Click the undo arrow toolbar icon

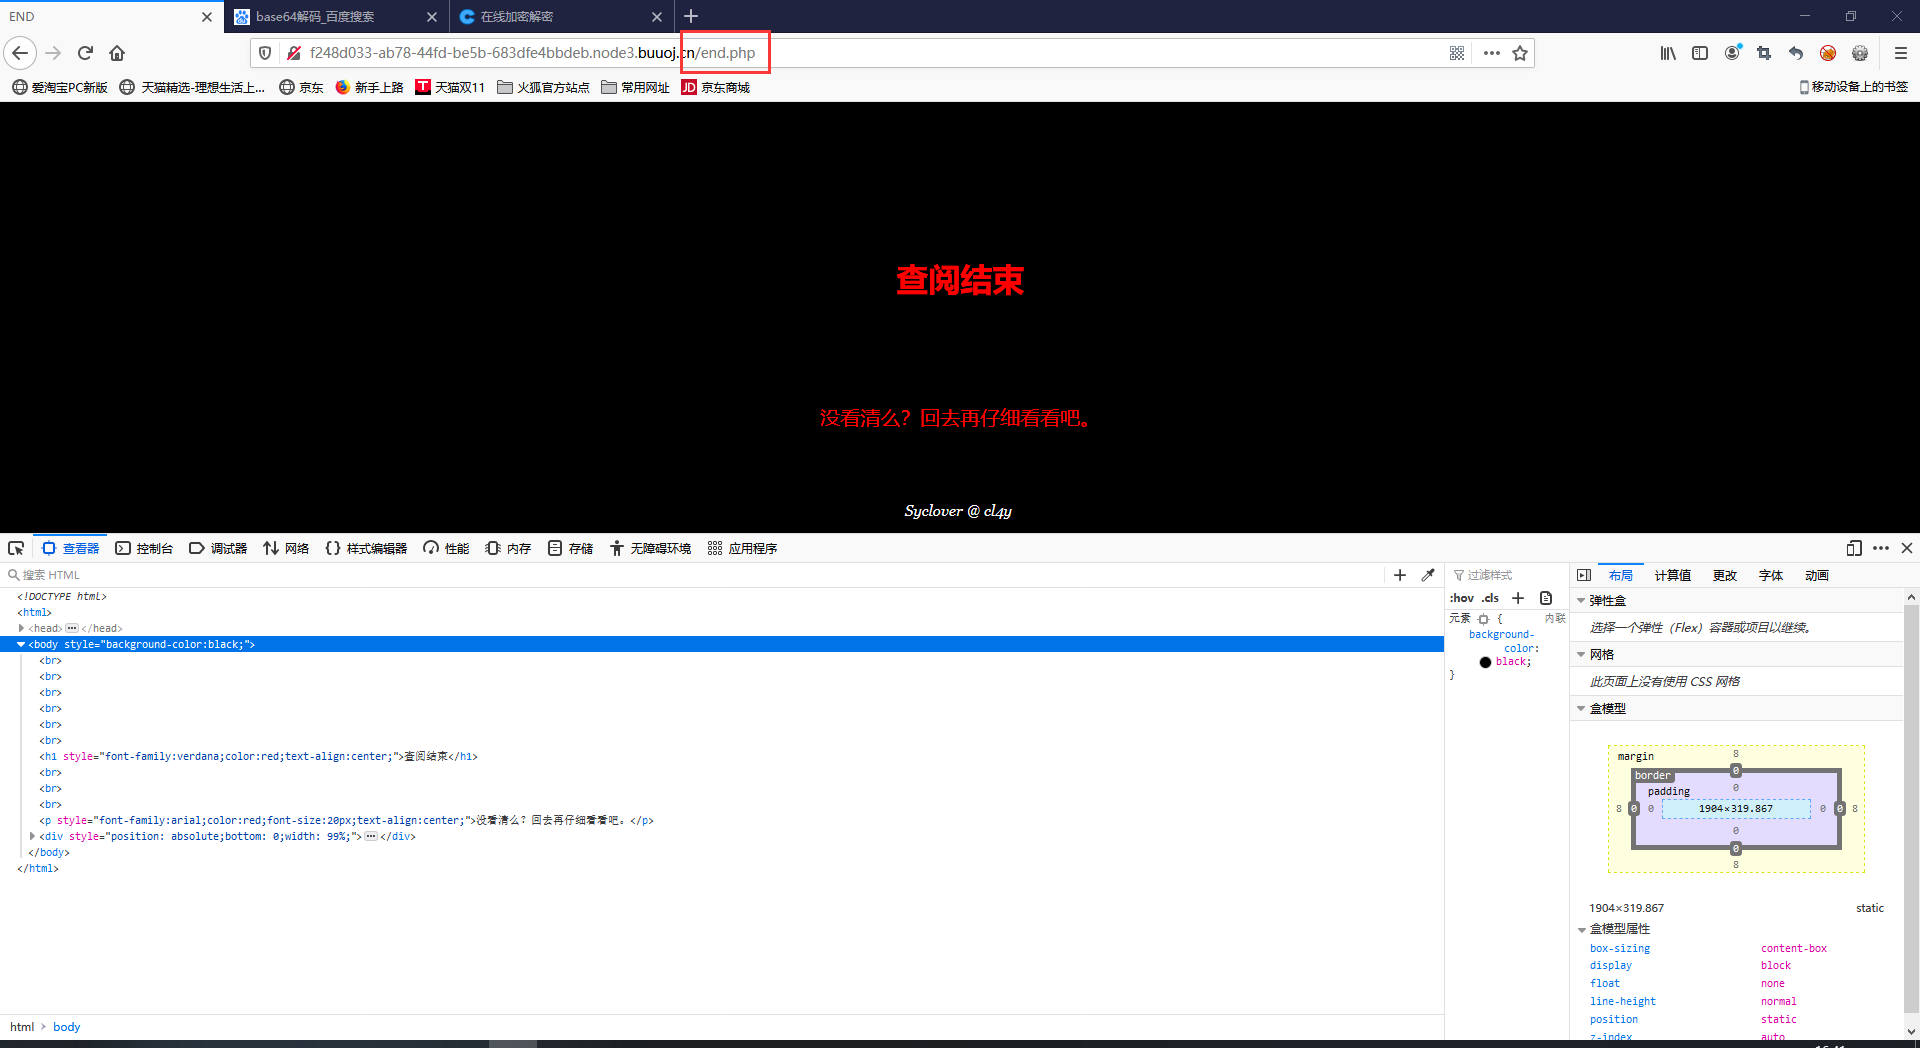point(1796,53)
